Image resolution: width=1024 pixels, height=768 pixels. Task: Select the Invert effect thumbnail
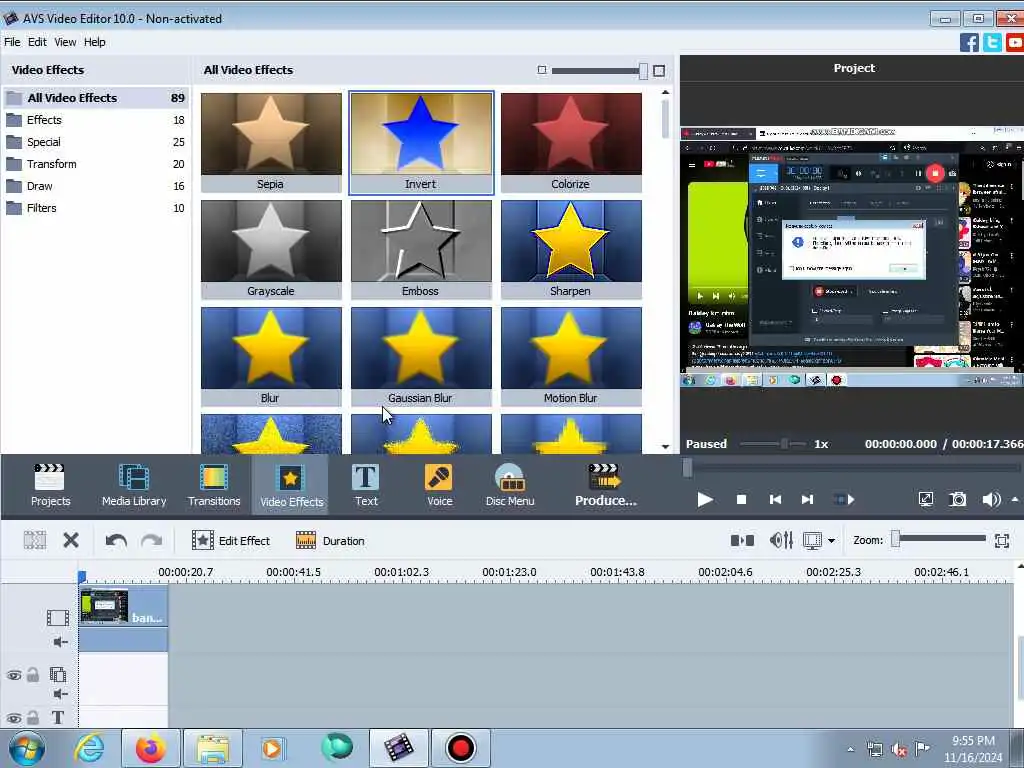click(x=421, y=142)
